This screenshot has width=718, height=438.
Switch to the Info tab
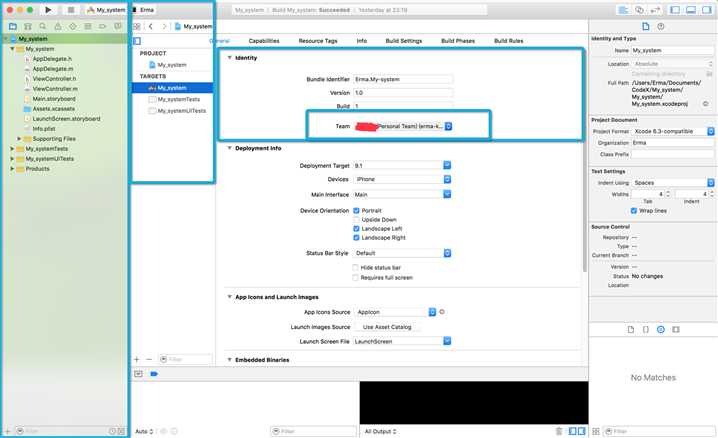362,41
